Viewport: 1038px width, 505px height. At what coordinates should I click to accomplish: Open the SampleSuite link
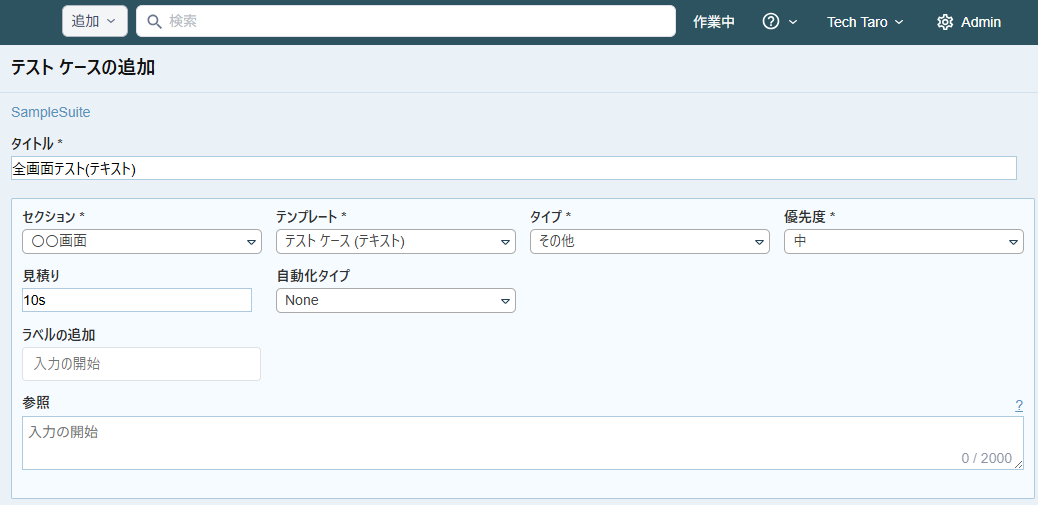(51, 112)
